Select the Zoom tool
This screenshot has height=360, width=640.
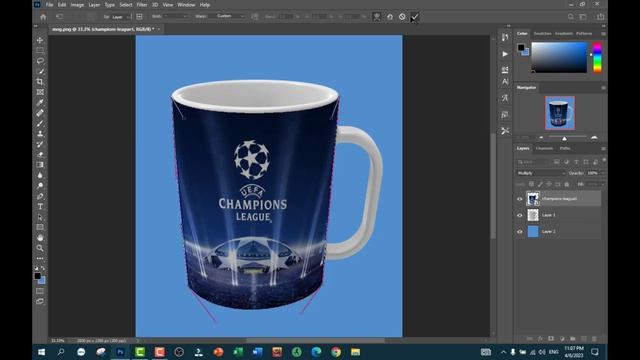pyautogui.click(x=40, y=248)
